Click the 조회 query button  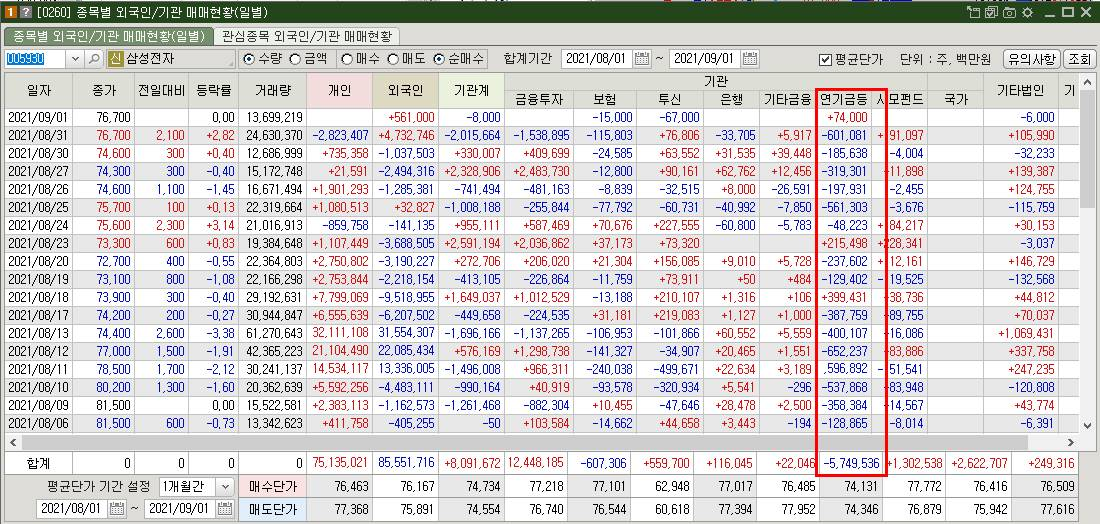pyautogui.click(x=1079, y=60)
